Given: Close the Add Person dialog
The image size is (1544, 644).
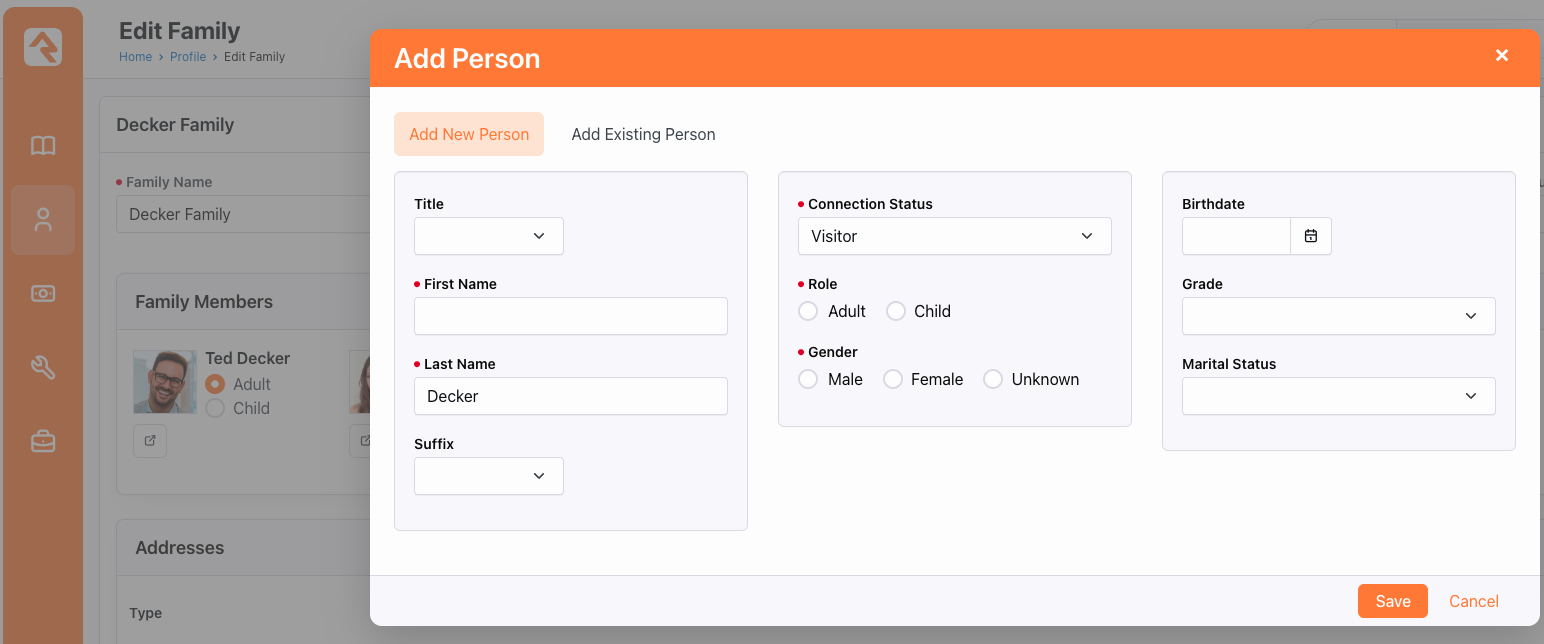Looking at the screenshot, I should pyautogui.click(x=1501, y=56).
